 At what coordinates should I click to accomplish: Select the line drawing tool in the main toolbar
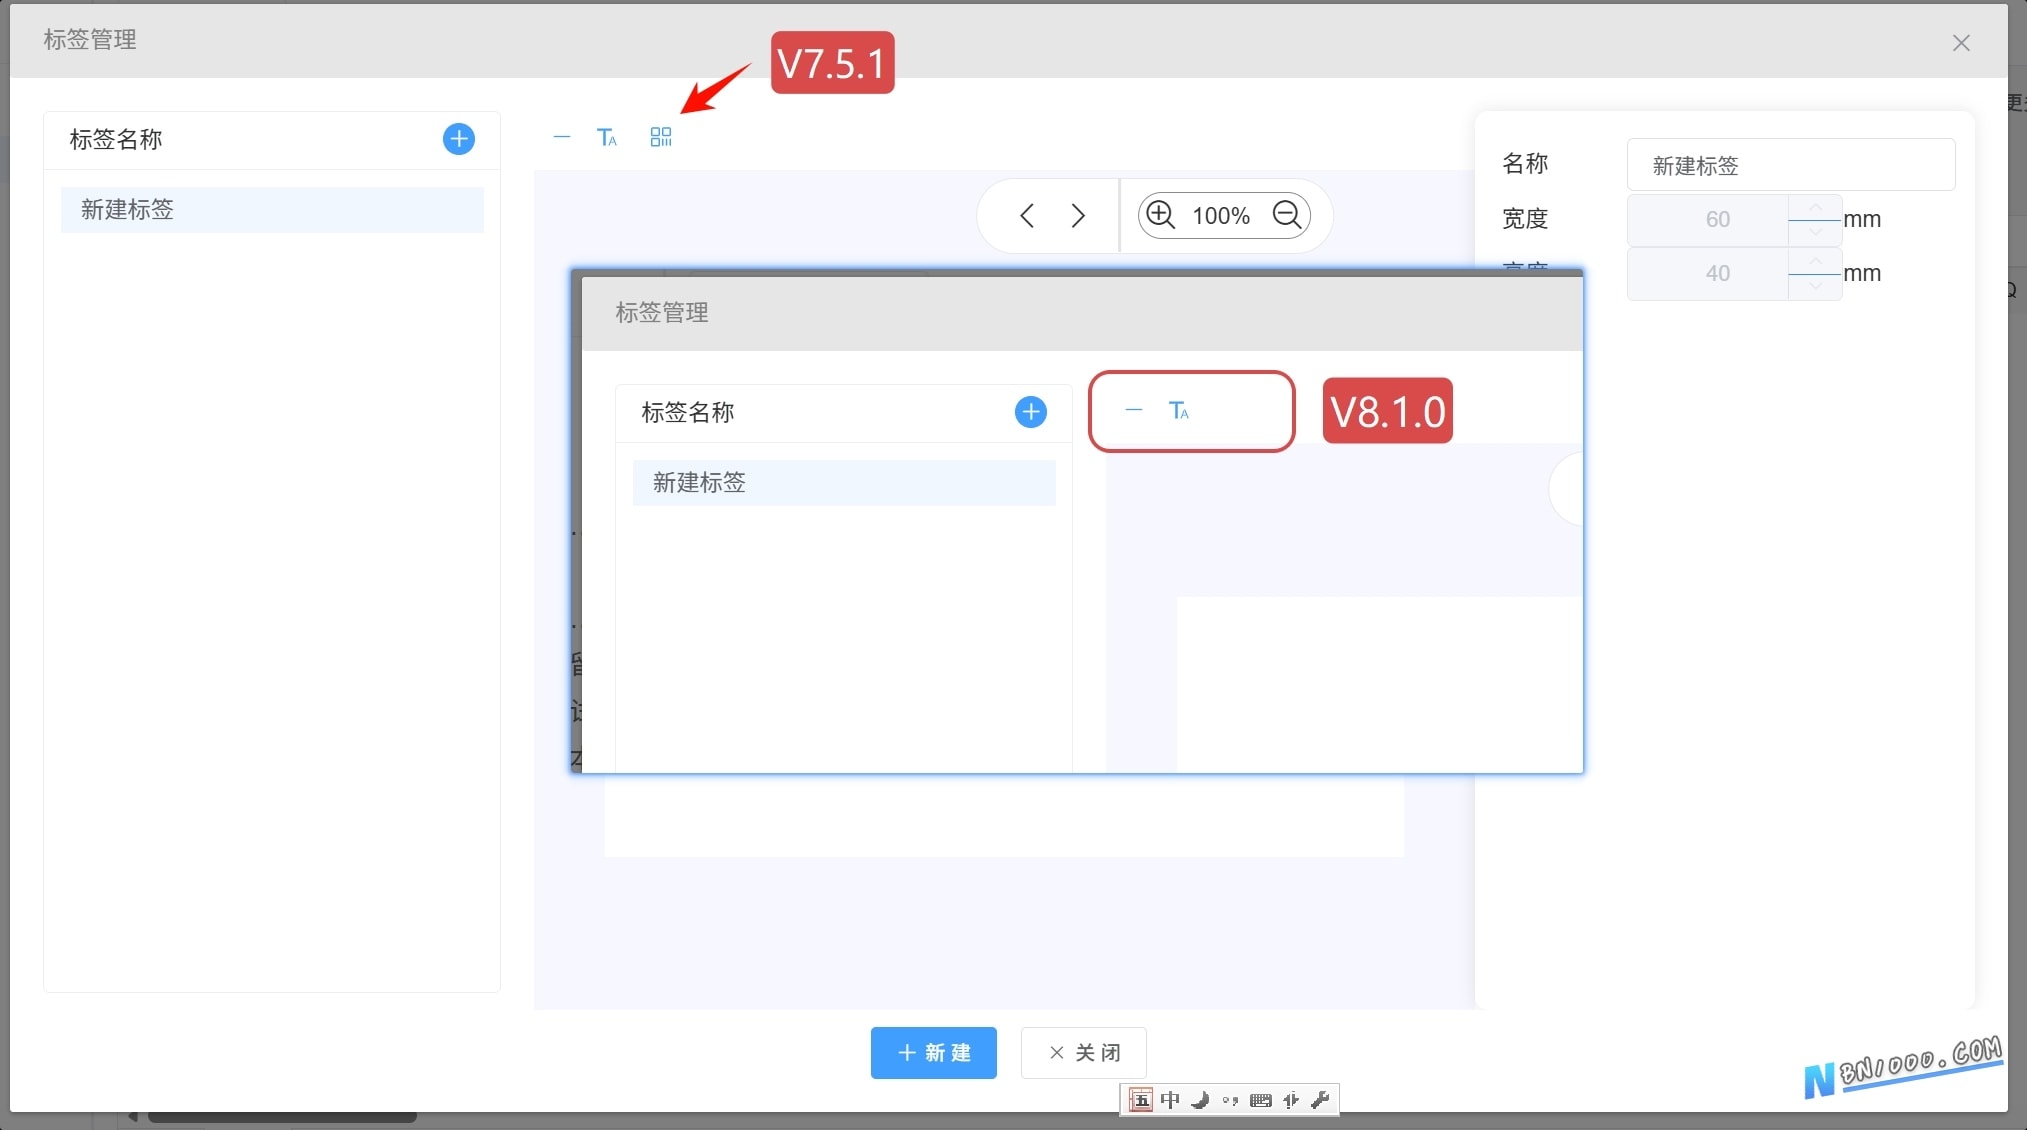pos(562,137)
